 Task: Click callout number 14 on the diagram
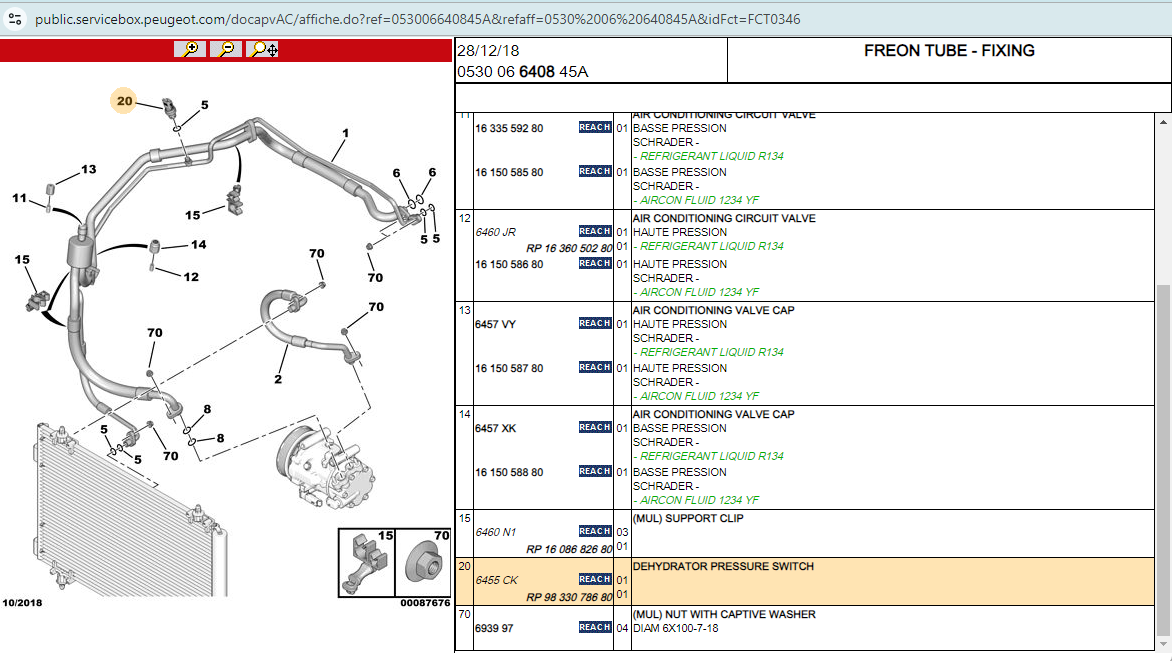[x=199, y=245]
